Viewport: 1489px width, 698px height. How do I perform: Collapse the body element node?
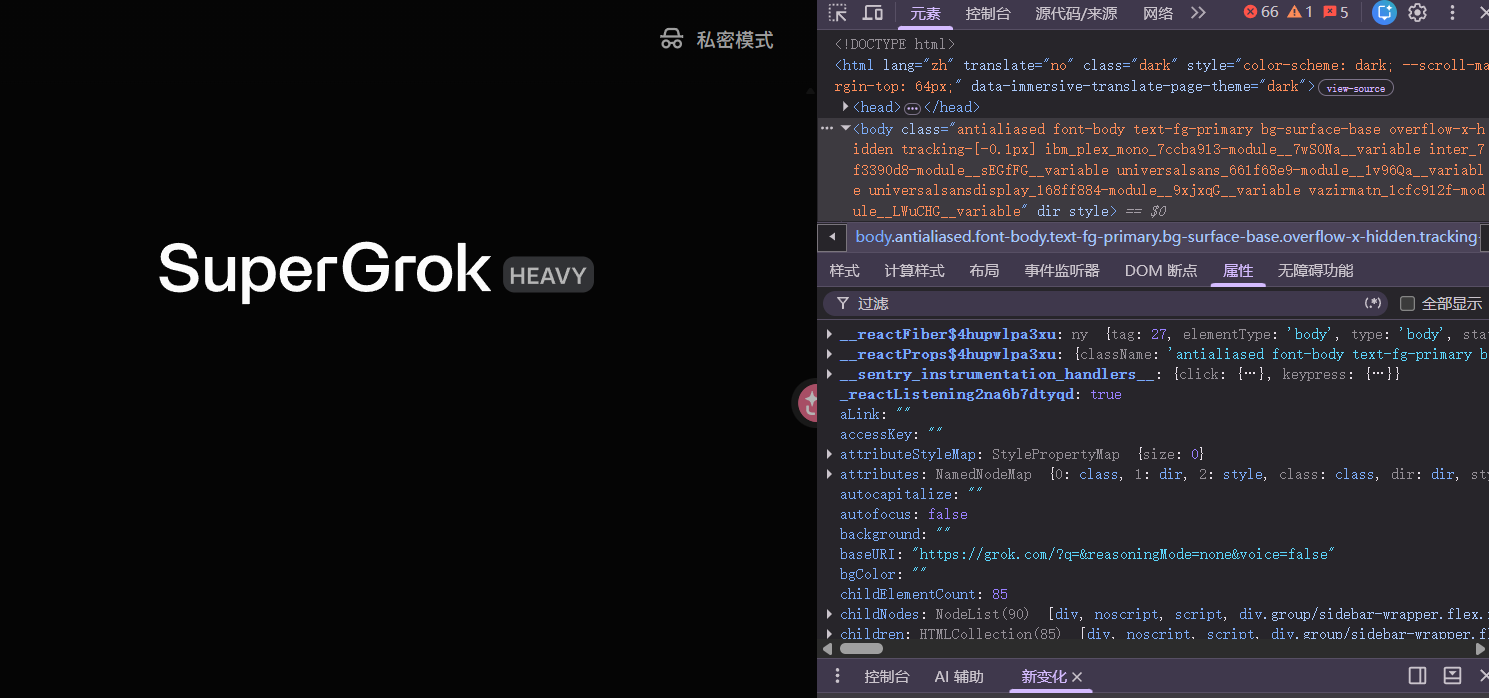846,128
